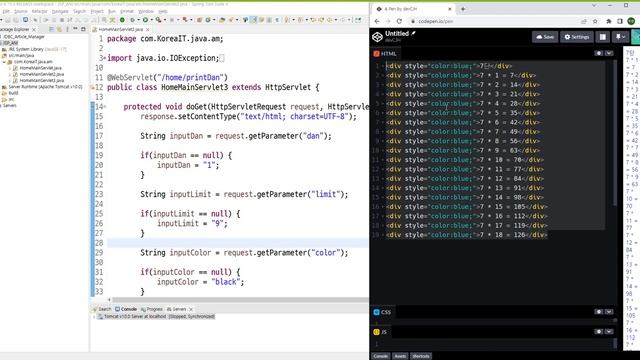Open the Navigate menu in Eclipse
The width and height of the screenshot is (640, 360).
coord(60,11)
